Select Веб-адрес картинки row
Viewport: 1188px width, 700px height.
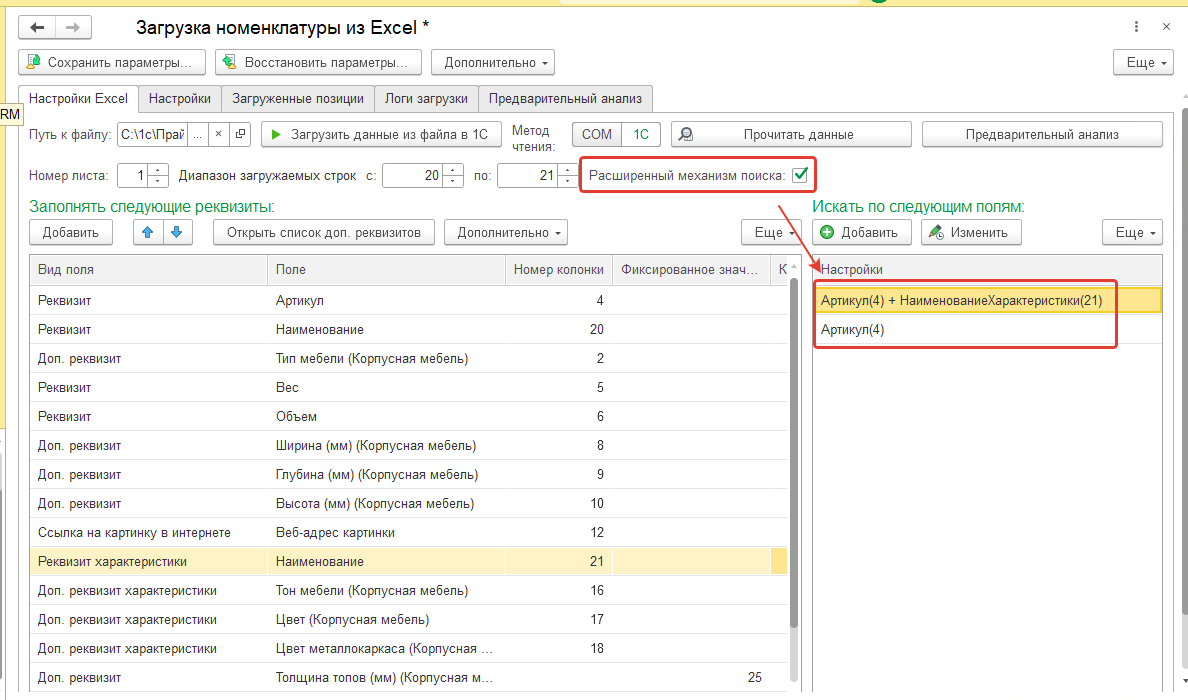409,533
